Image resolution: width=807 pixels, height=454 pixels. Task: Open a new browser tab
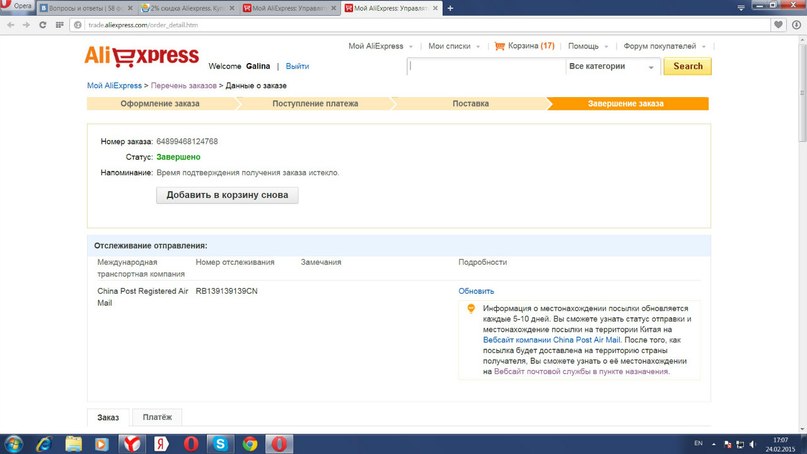(x=450, y=8)
